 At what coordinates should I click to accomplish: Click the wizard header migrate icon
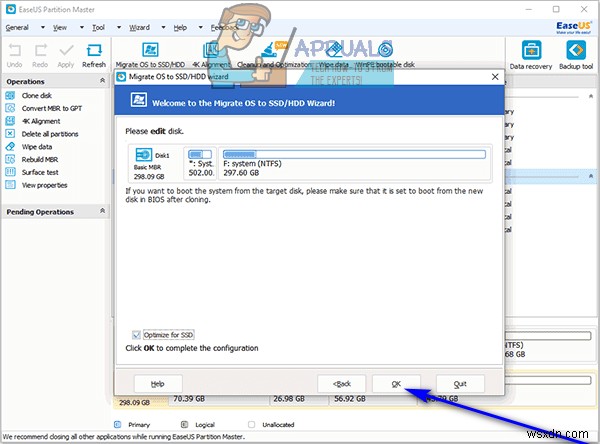tap(139, 100)
